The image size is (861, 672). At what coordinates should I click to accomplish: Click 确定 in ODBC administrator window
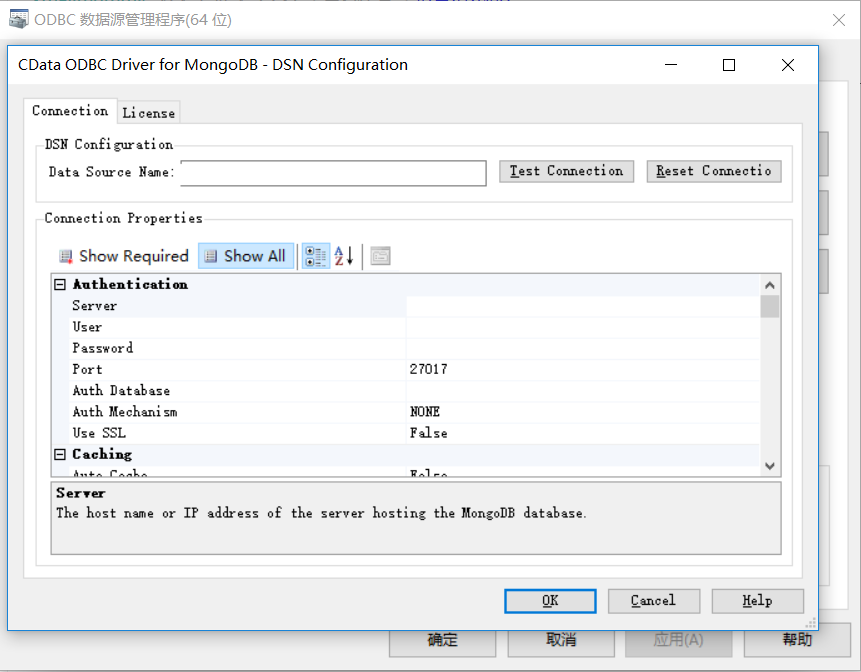[443, 641]
